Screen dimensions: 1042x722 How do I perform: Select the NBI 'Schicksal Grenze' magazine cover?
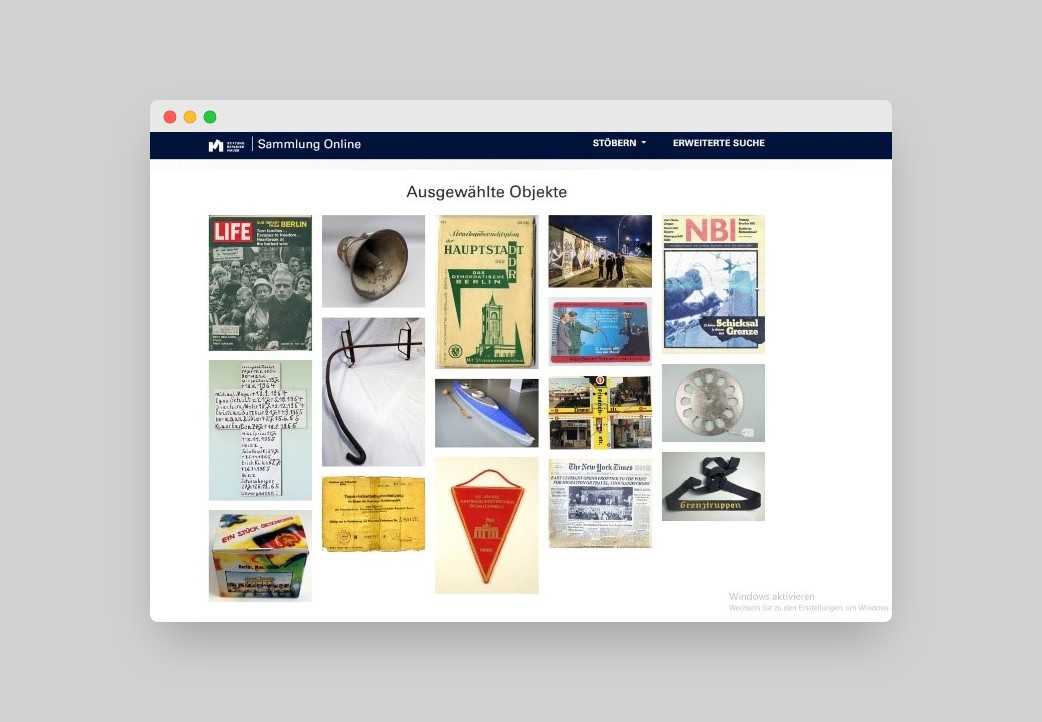[x=712, y=283]
